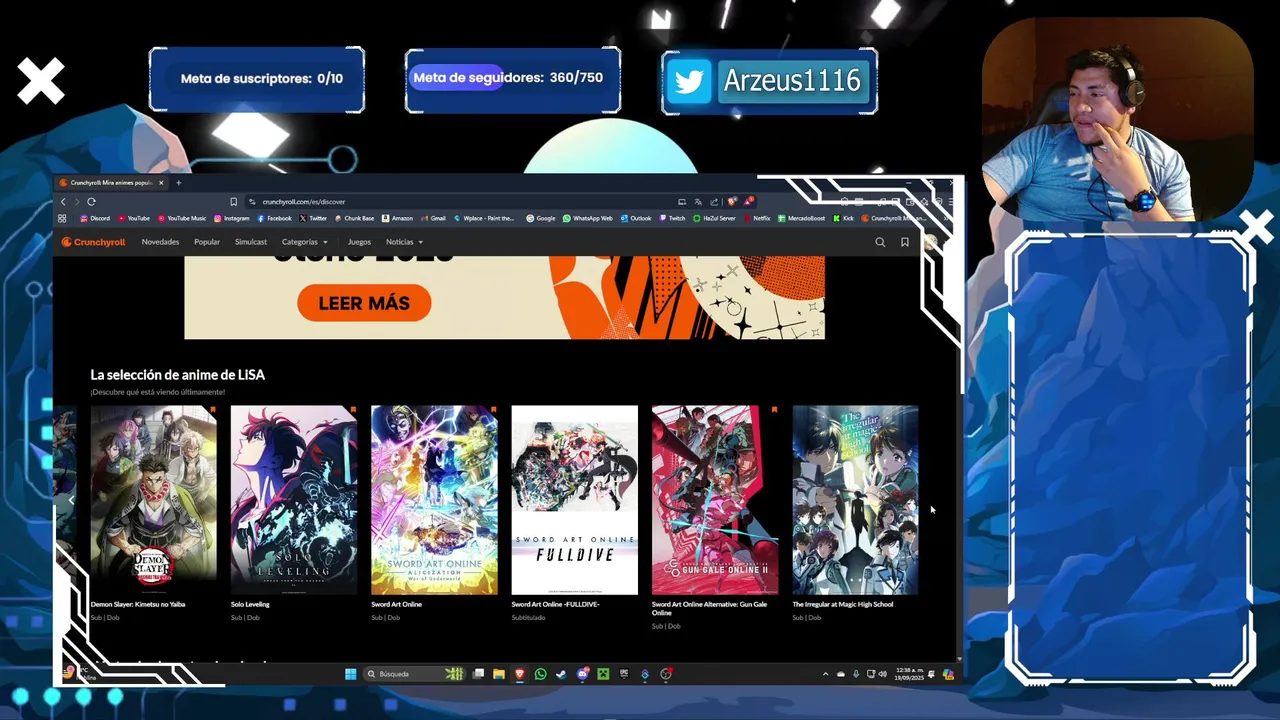This screenshot has width=1280, height=720.
Task: Open the Amazon bookmark
Action: click(398, 218)
